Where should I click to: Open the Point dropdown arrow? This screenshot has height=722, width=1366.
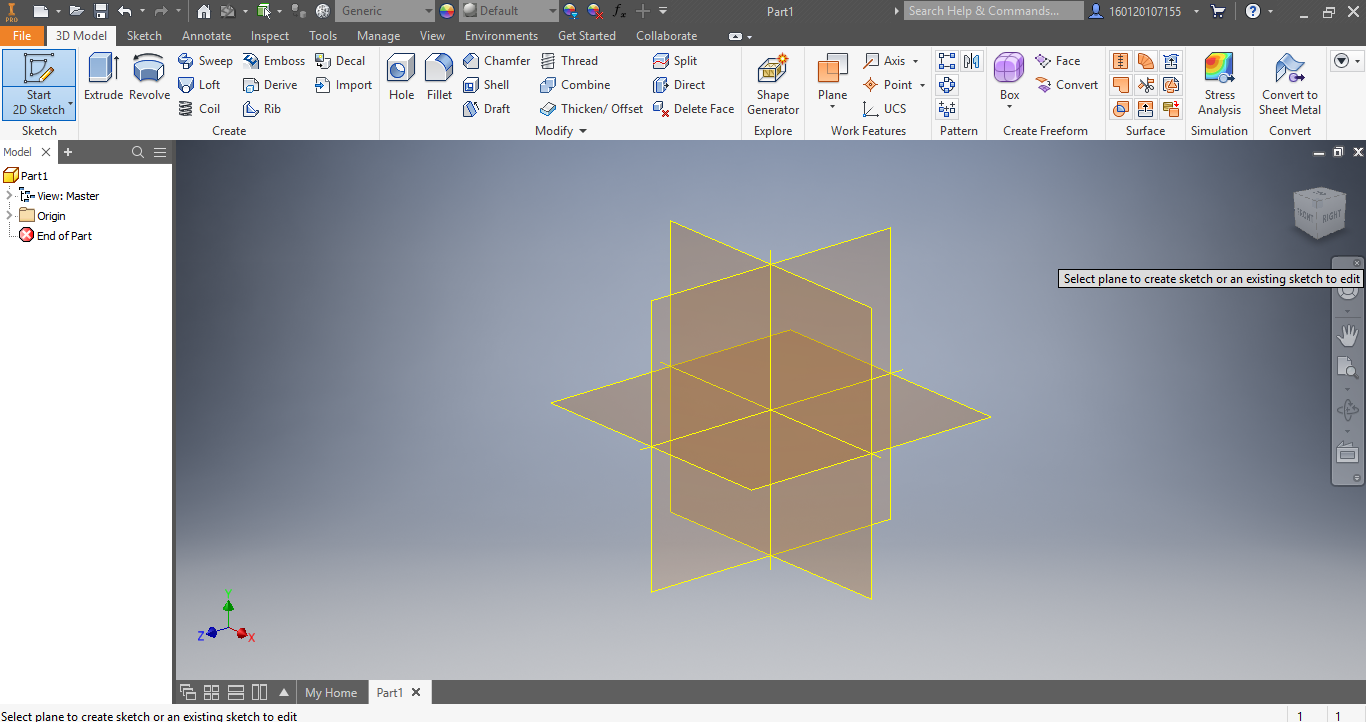coord(922,85)
